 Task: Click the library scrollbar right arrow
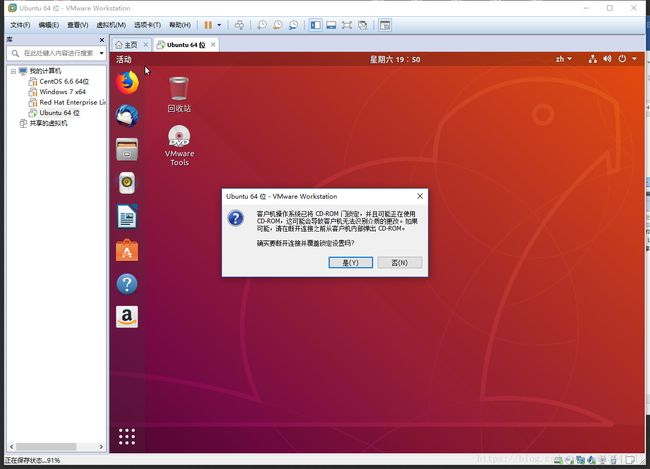pyautogui.click(x=101, y=447)
